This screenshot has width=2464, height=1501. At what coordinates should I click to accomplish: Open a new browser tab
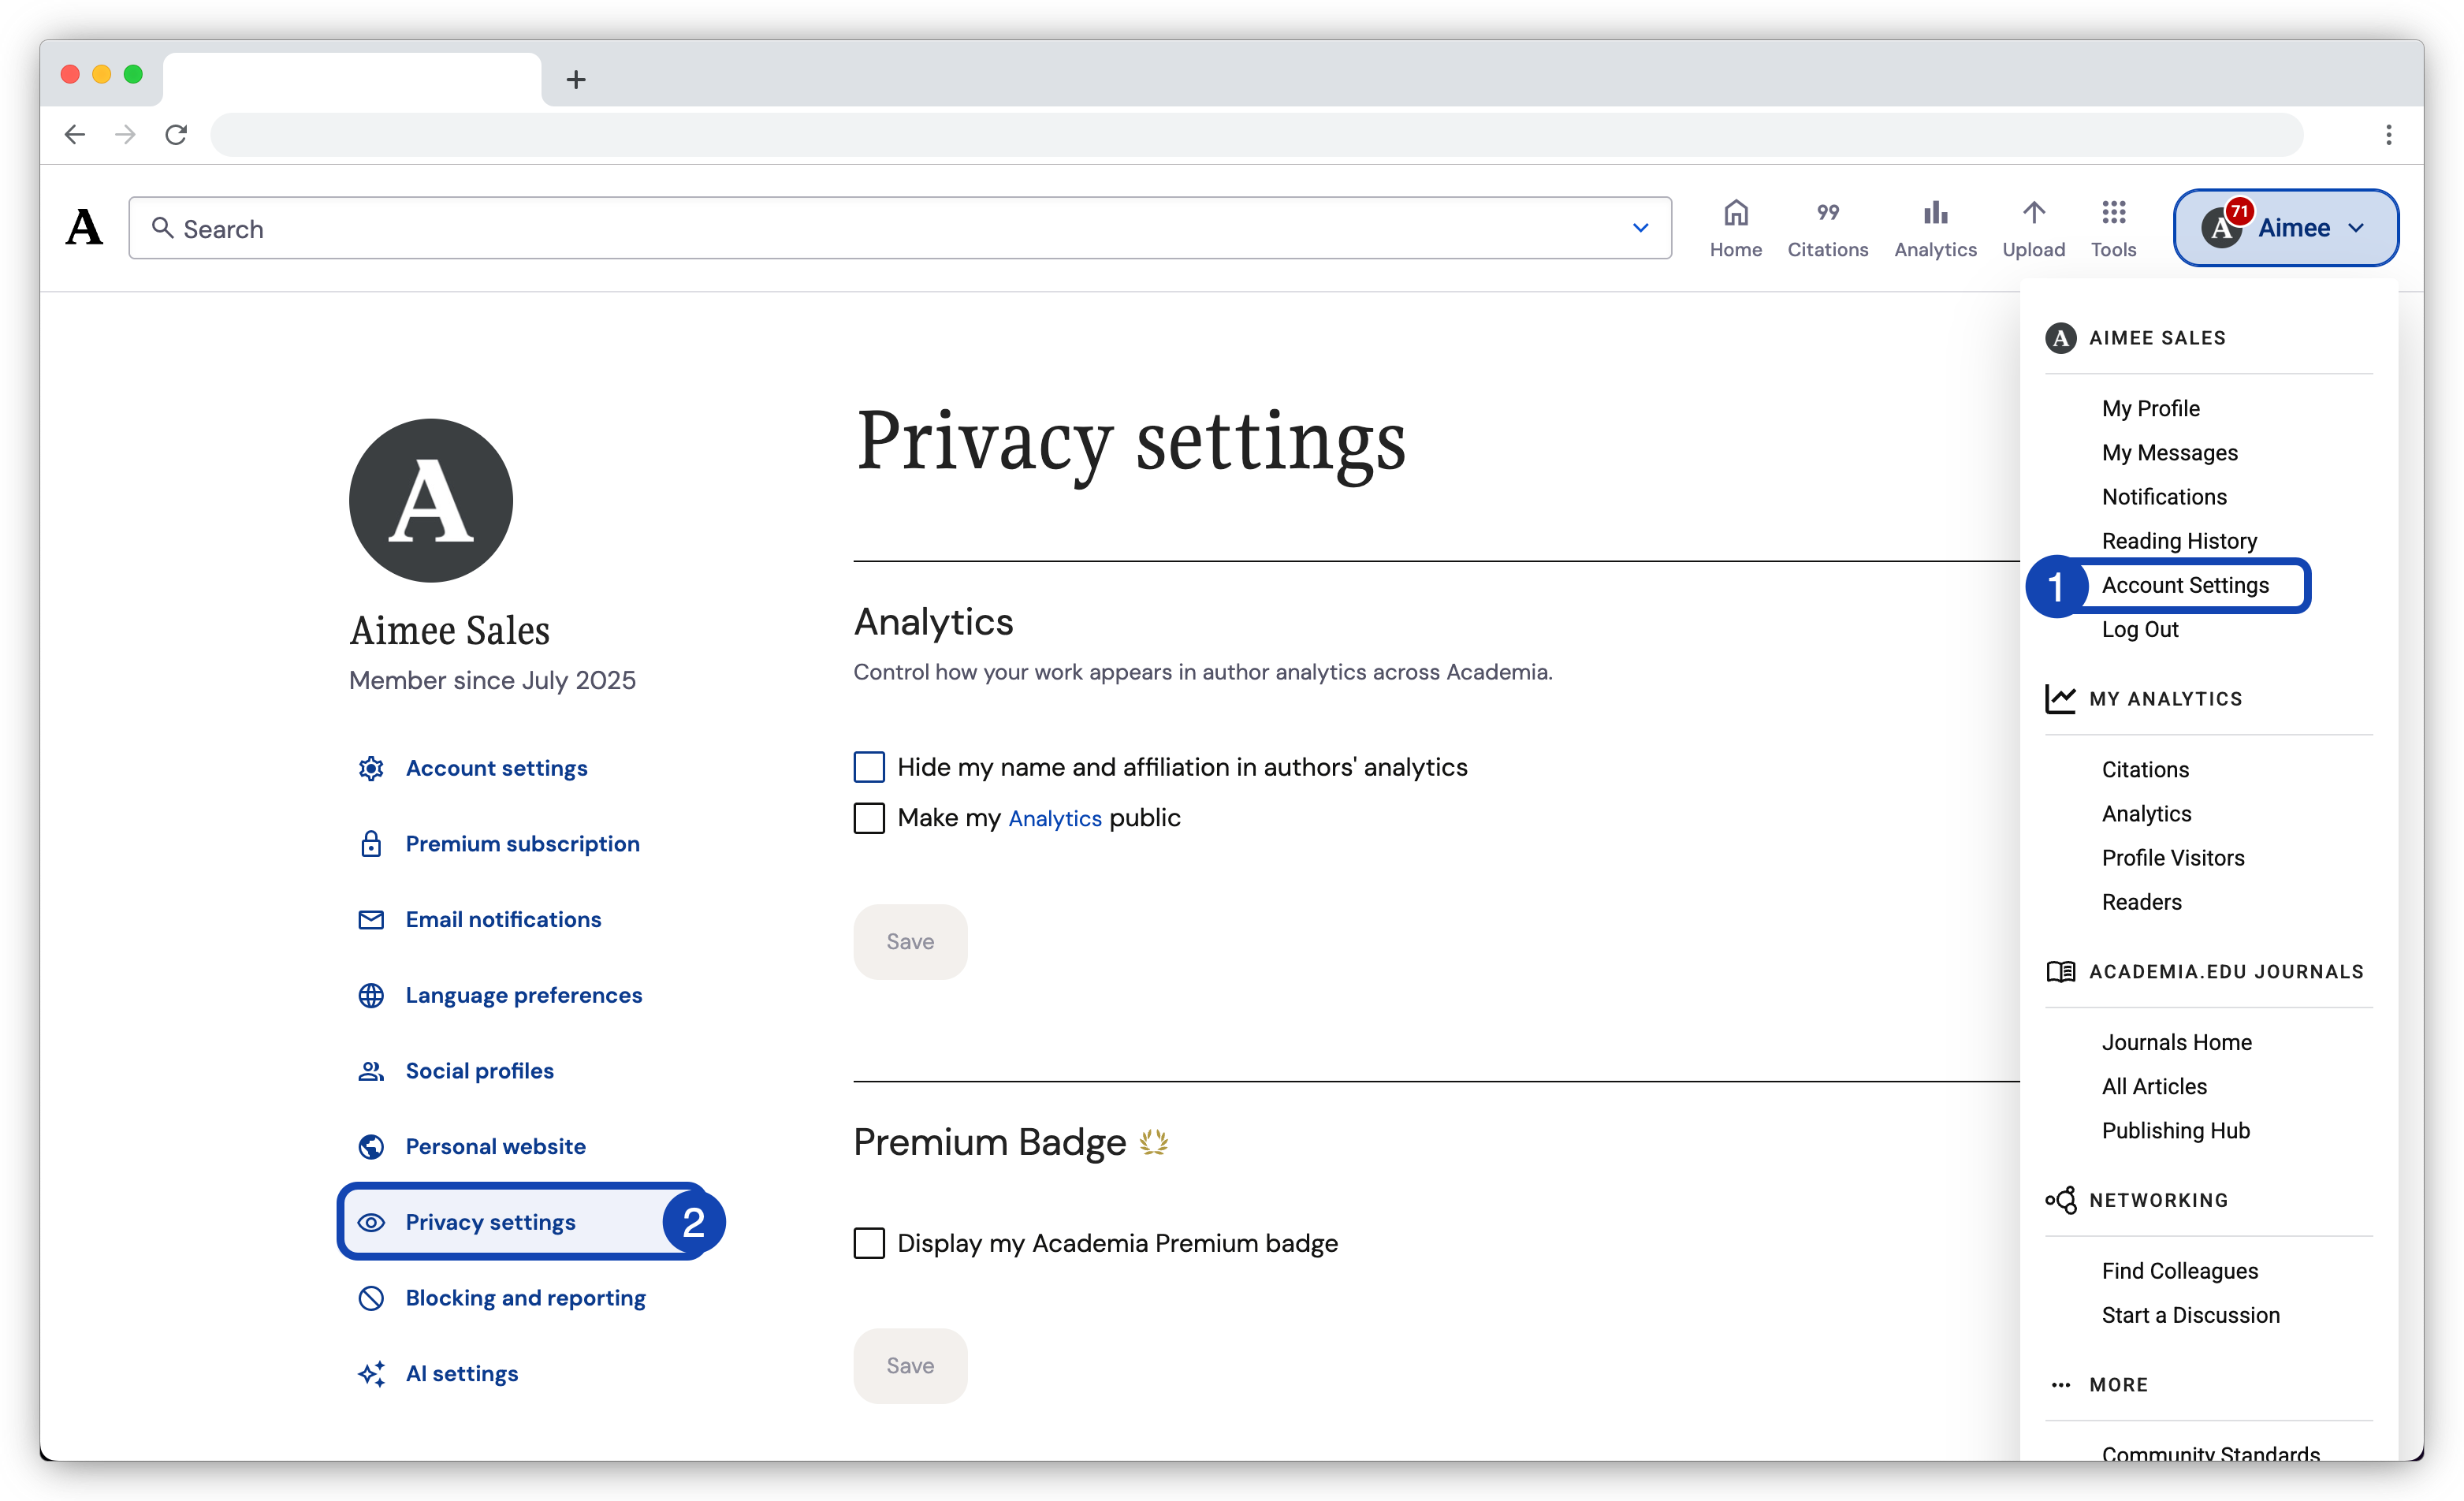pyautogui.click(x=575, y=79)
